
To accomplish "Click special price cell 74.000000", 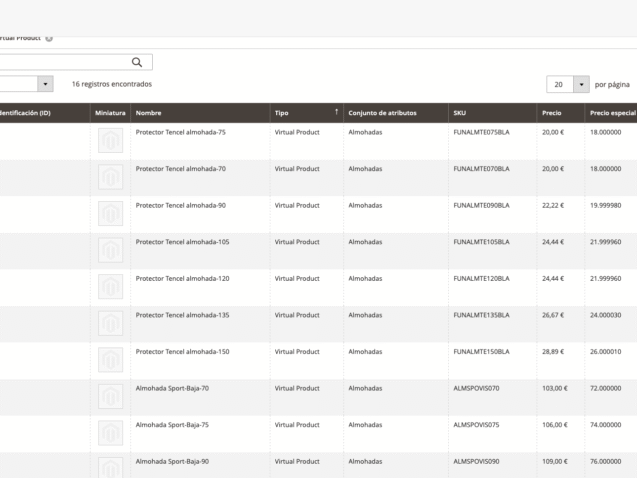I will click(x=605, y=425).
